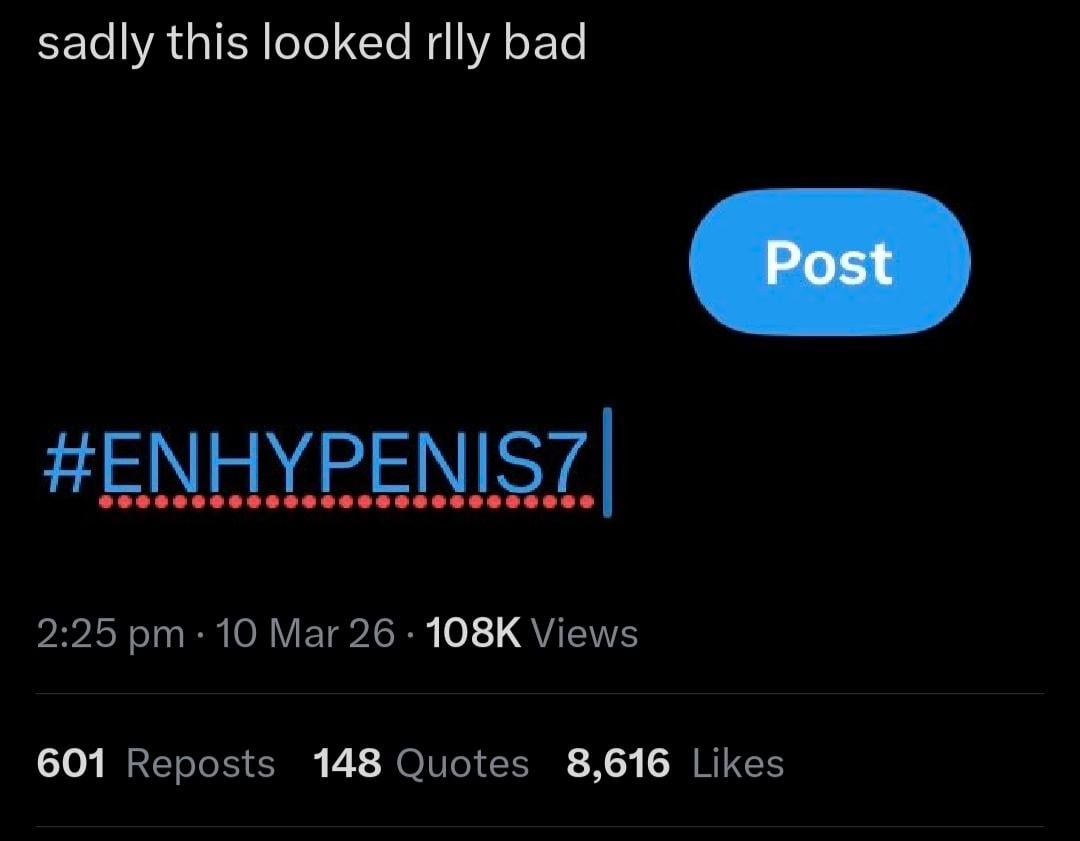
Task: Open the 148 Quotes list
Action: tap(420, 764)
